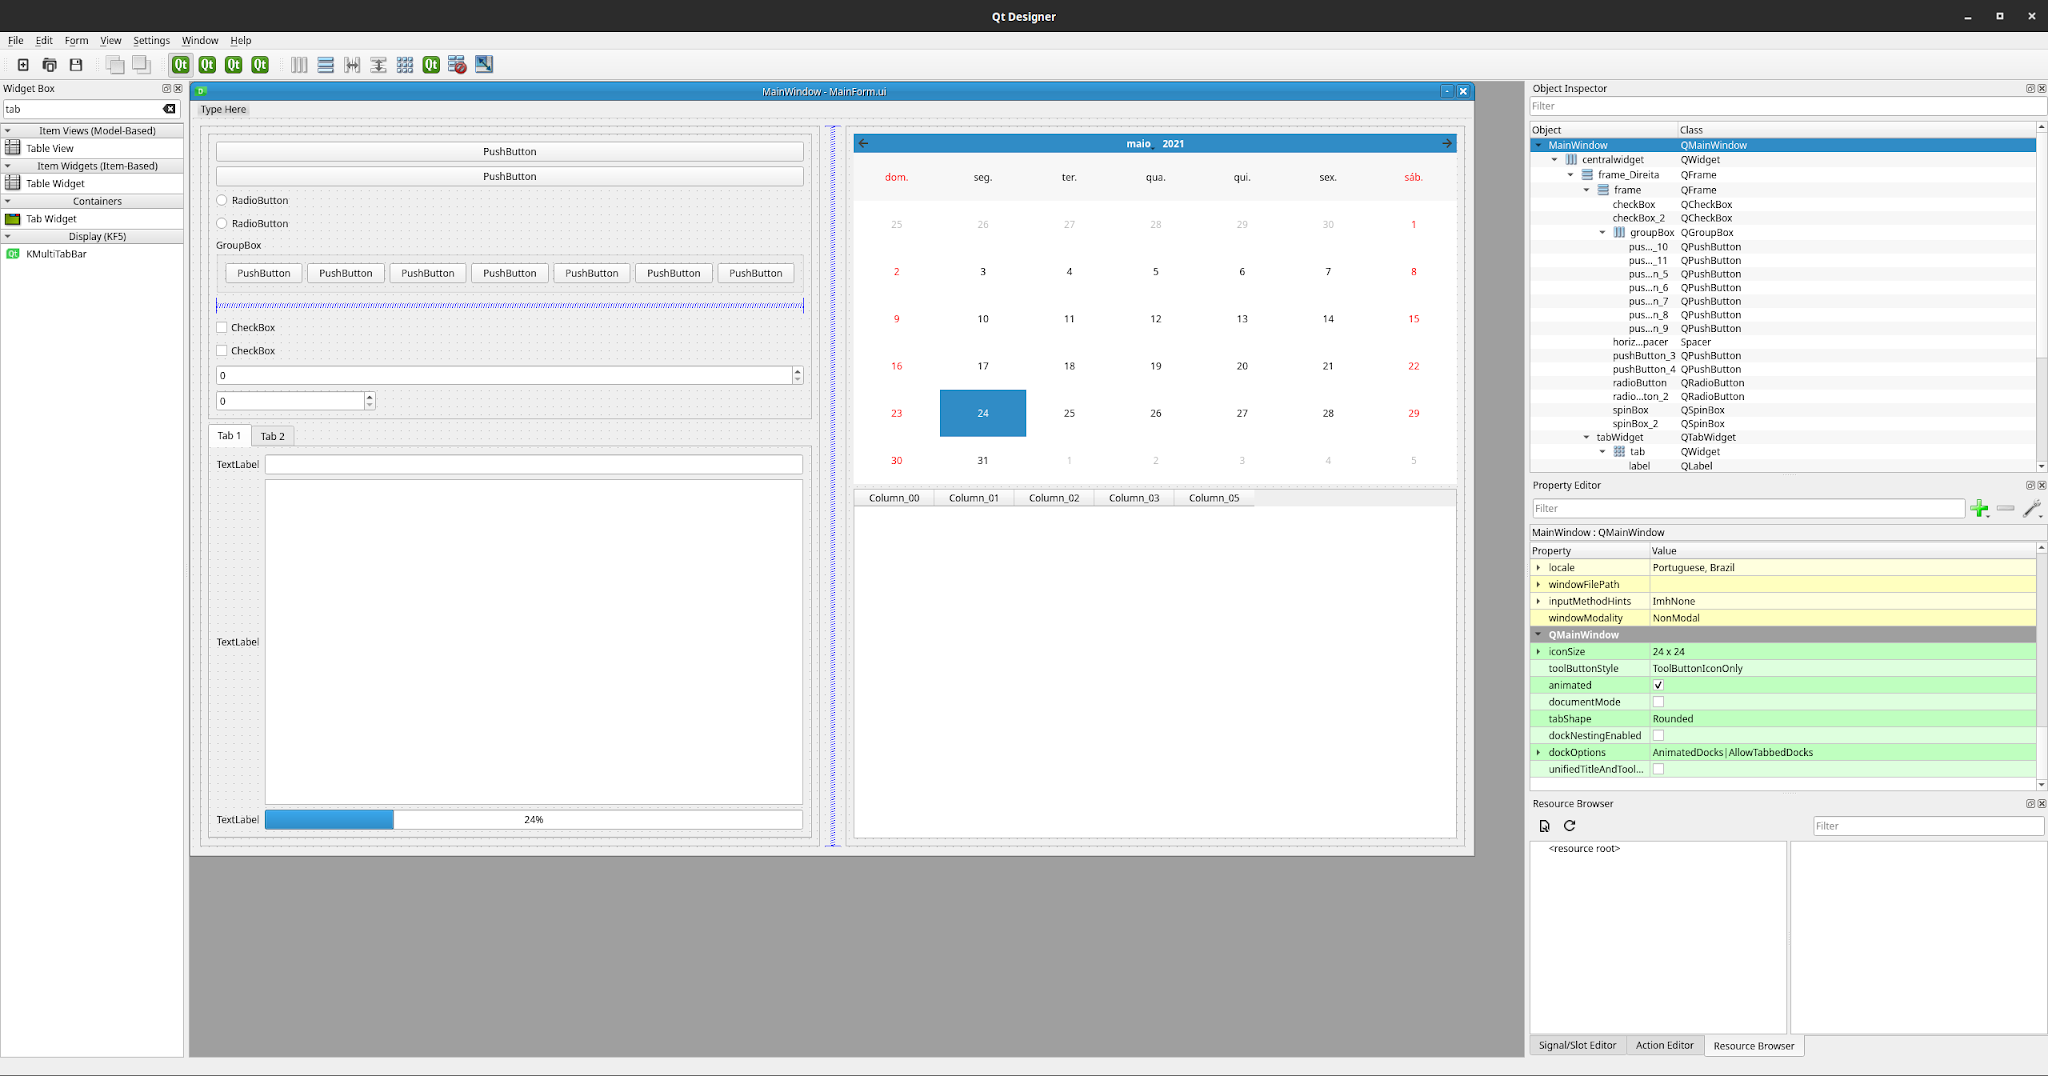Switch to the Action Editor tab
Viewport: 2048px width, 1076px height.
(1664, 1045)
